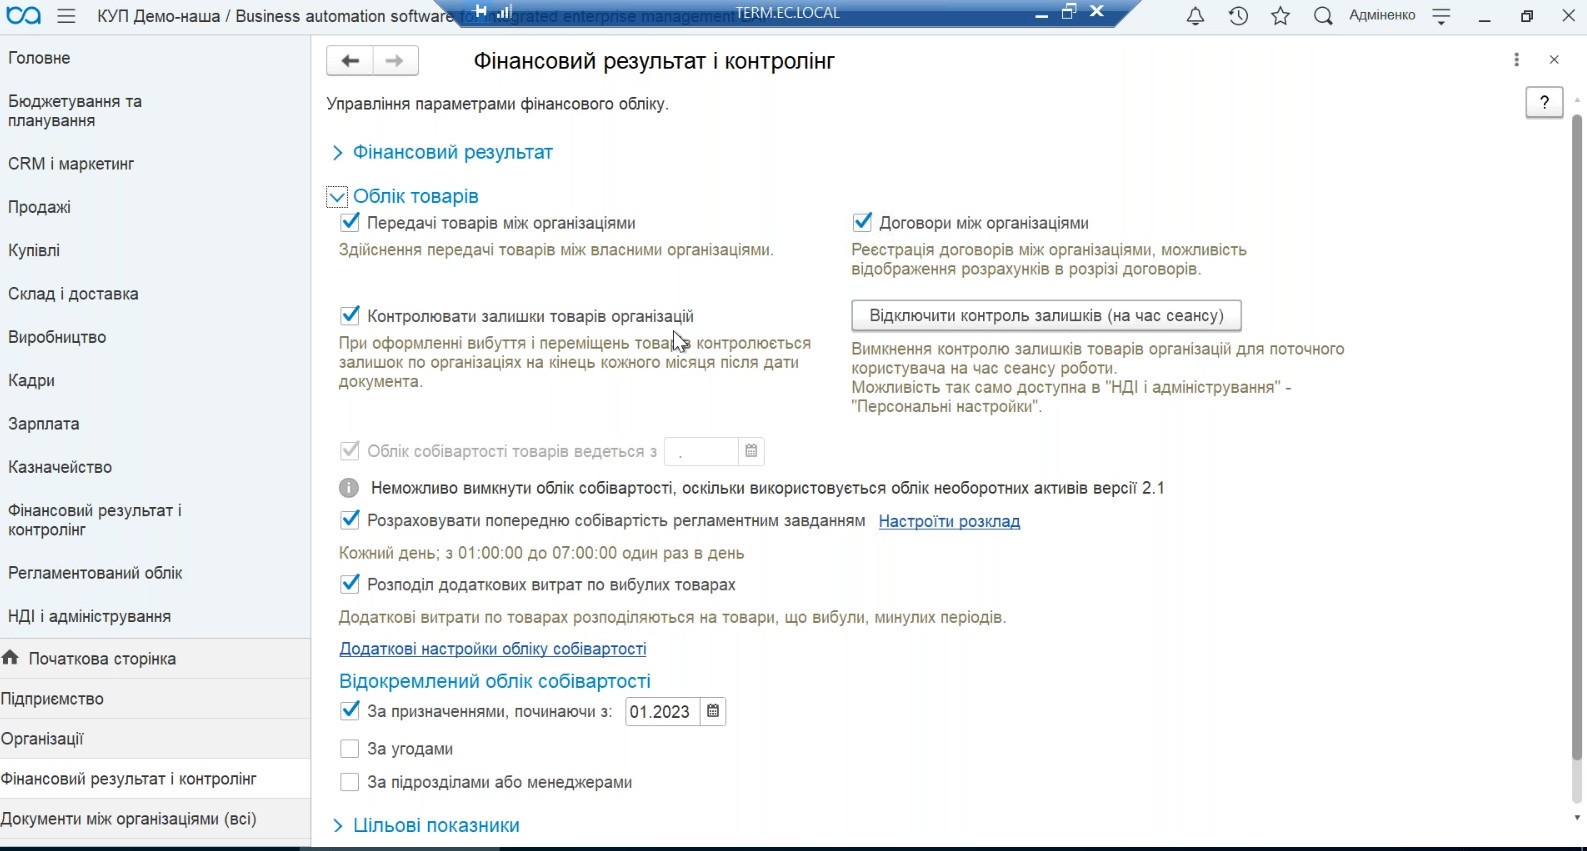The width and height of the screenshot is (1587, 851).
Task: Click the 01.2023 date field
Action: coord(662,712)
